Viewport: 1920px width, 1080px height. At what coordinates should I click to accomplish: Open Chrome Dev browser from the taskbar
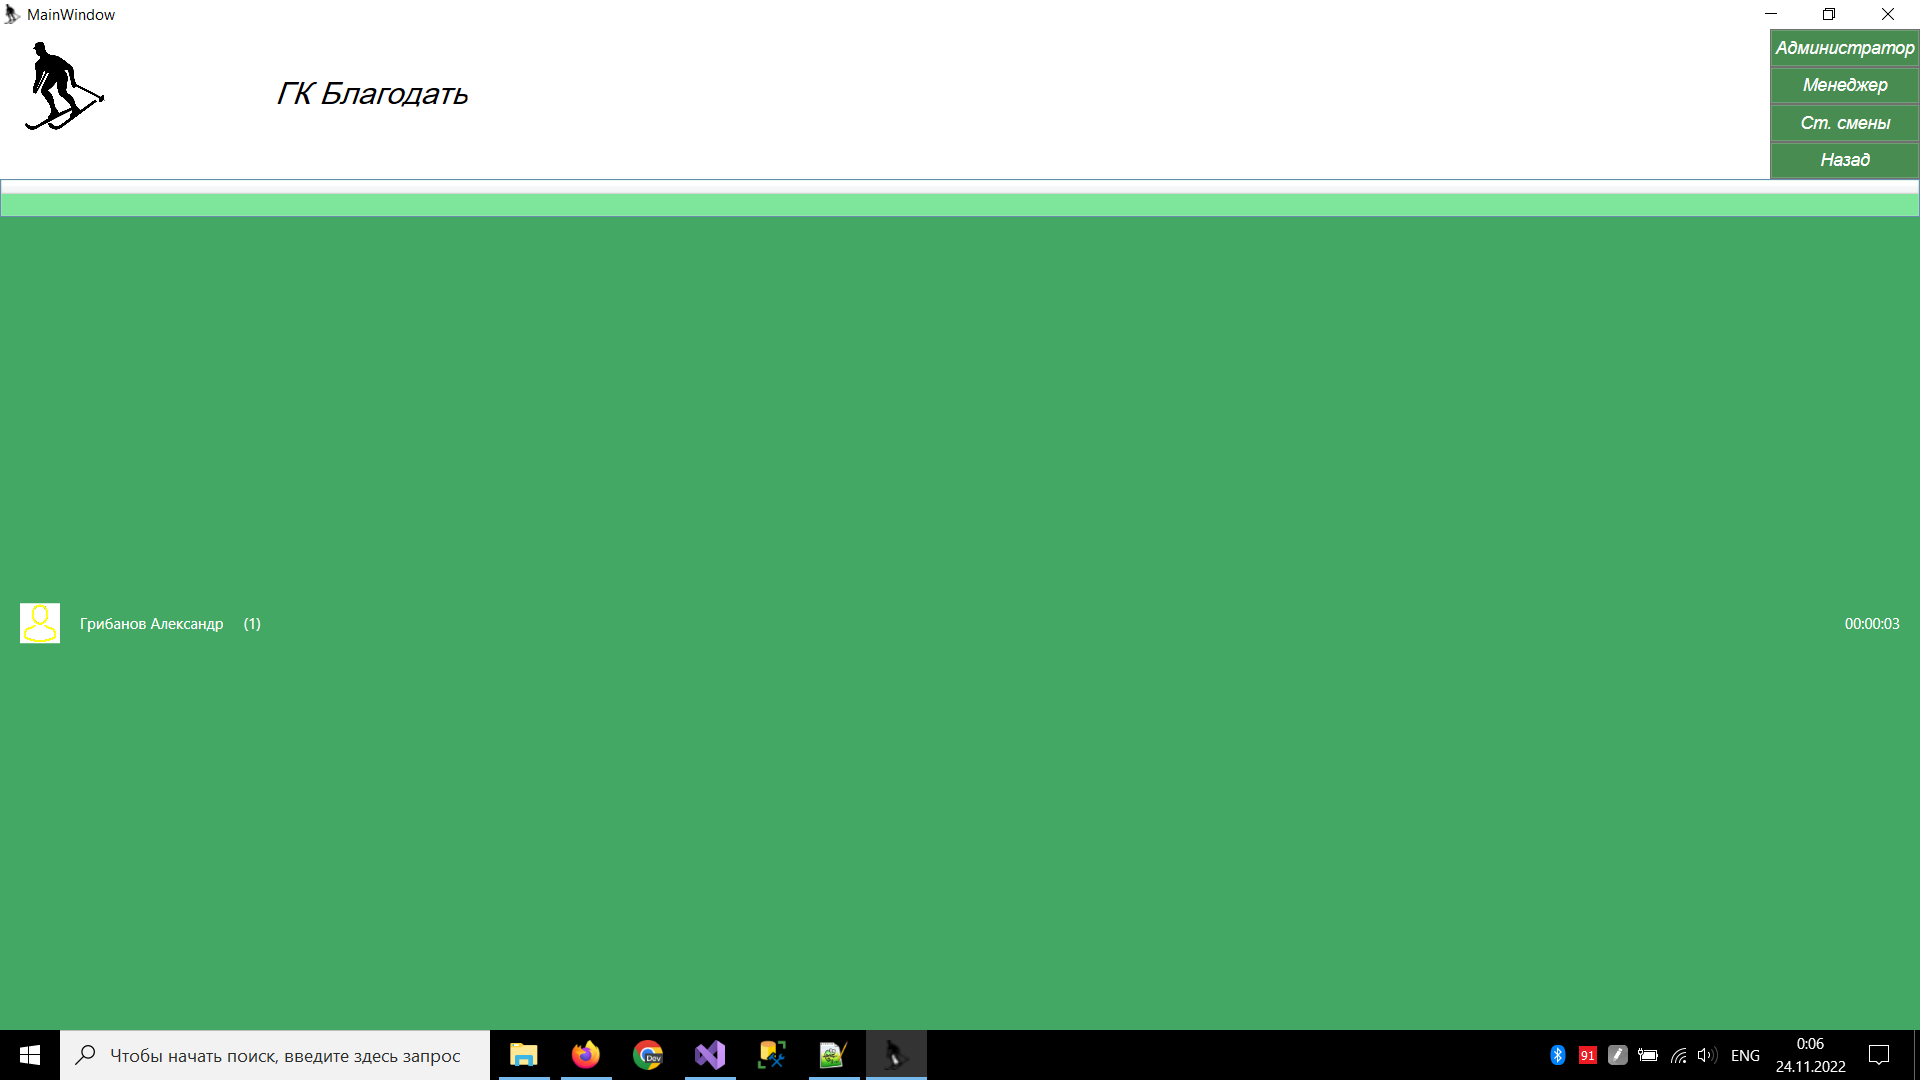pyautogui.click(x=648, y=1055)
